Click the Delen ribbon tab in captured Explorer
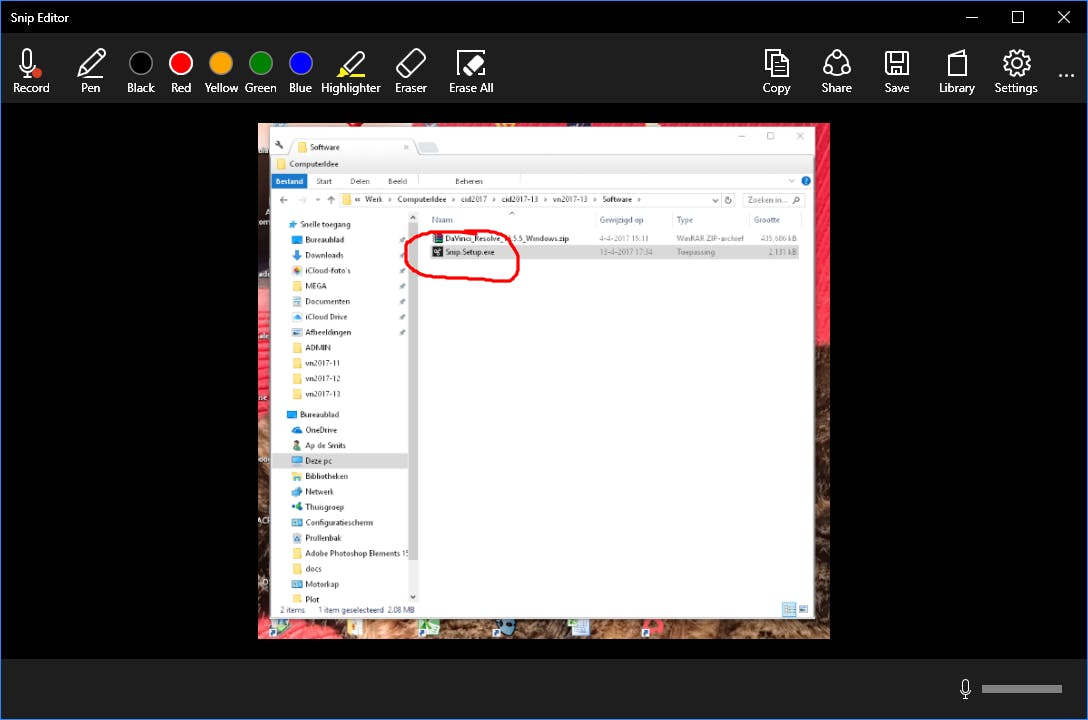This screenshot has width=1088, height=720. [359, 181]
